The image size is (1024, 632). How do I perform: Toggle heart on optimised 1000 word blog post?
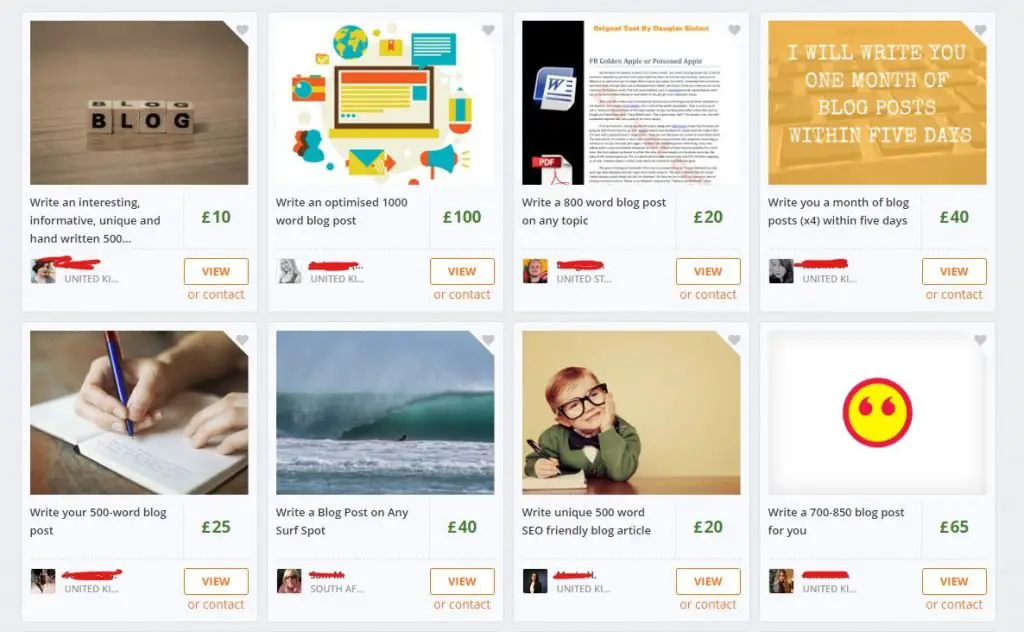tap(488, 30)
